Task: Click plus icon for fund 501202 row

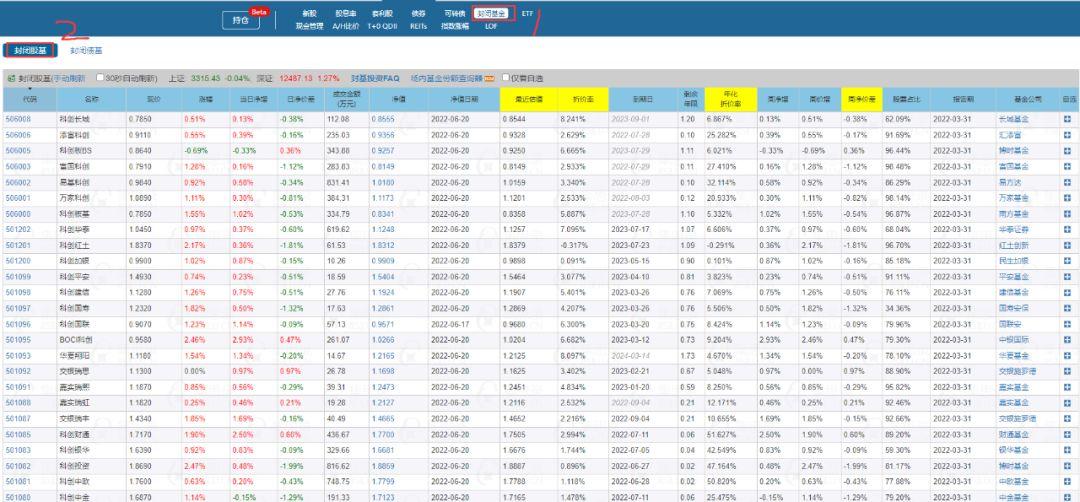Action: point(1067,229)
